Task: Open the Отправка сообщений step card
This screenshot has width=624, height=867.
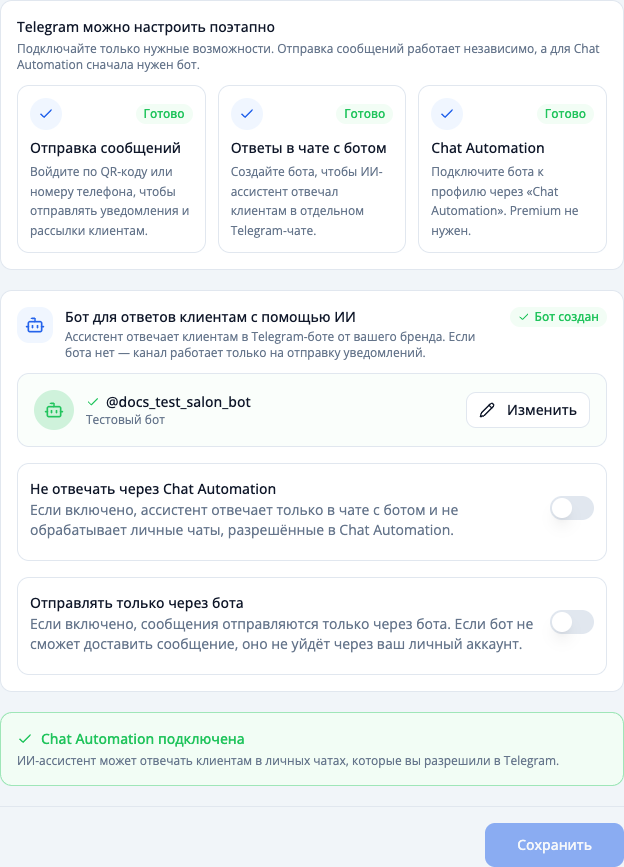Action: tap(112, 169)
